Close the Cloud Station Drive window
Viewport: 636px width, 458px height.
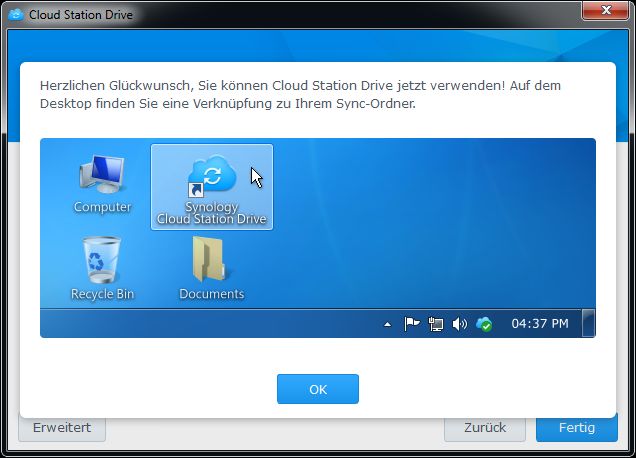(605, 10)
